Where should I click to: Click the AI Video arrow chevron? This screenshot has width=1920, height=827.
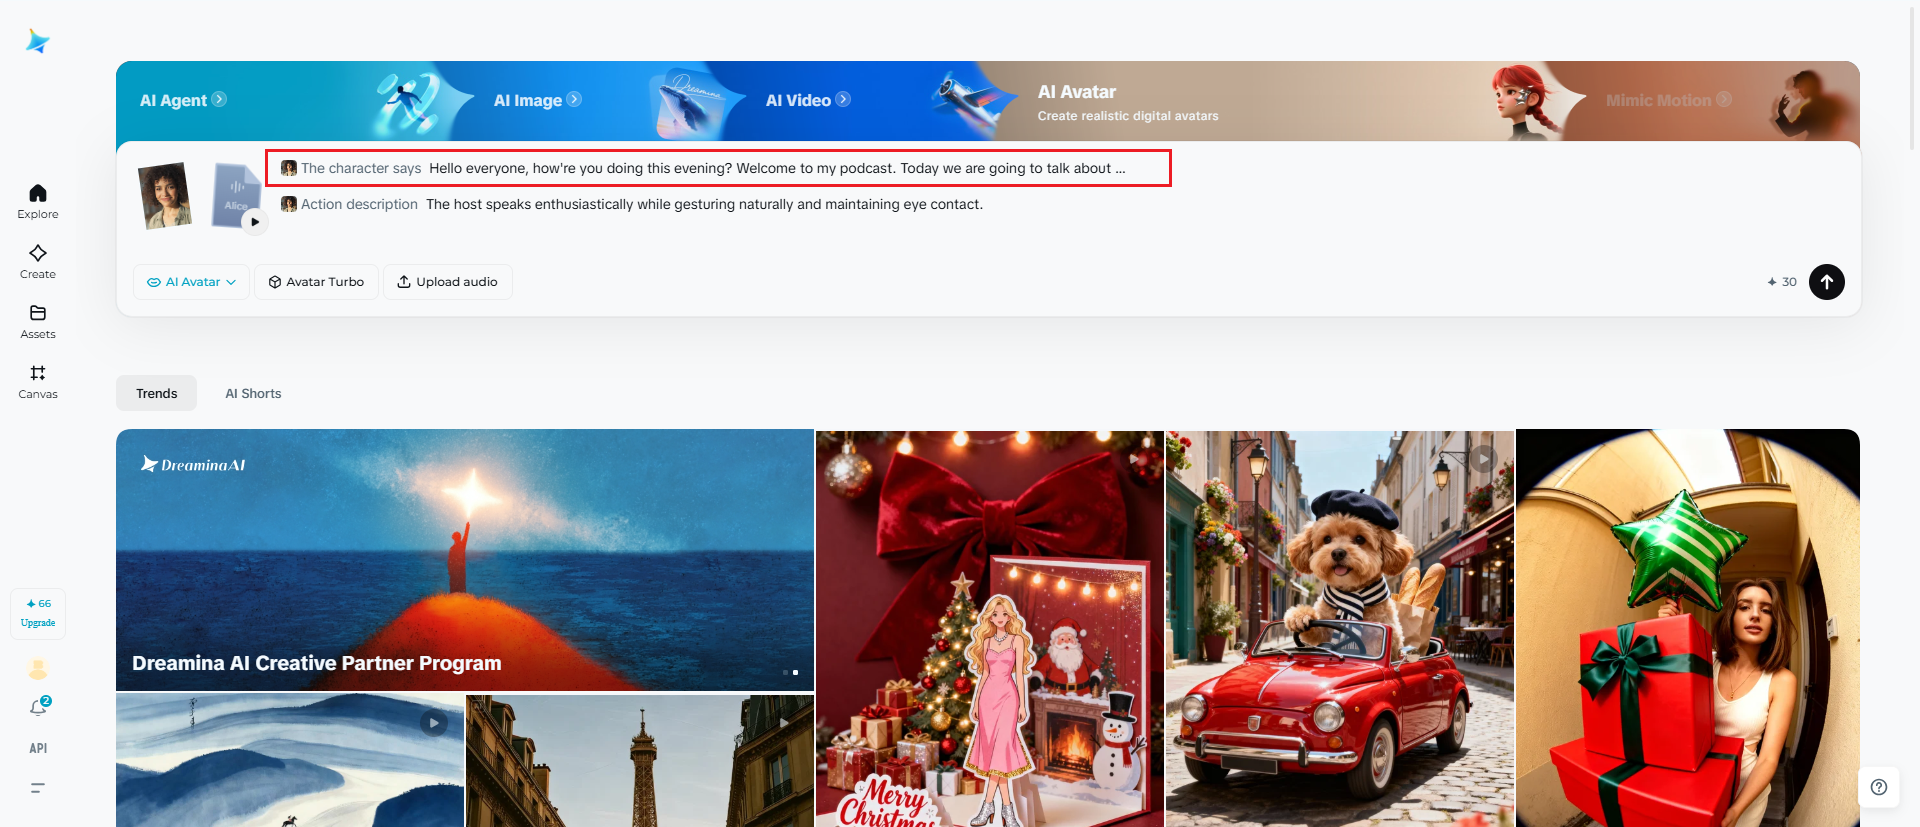point(843,99)
